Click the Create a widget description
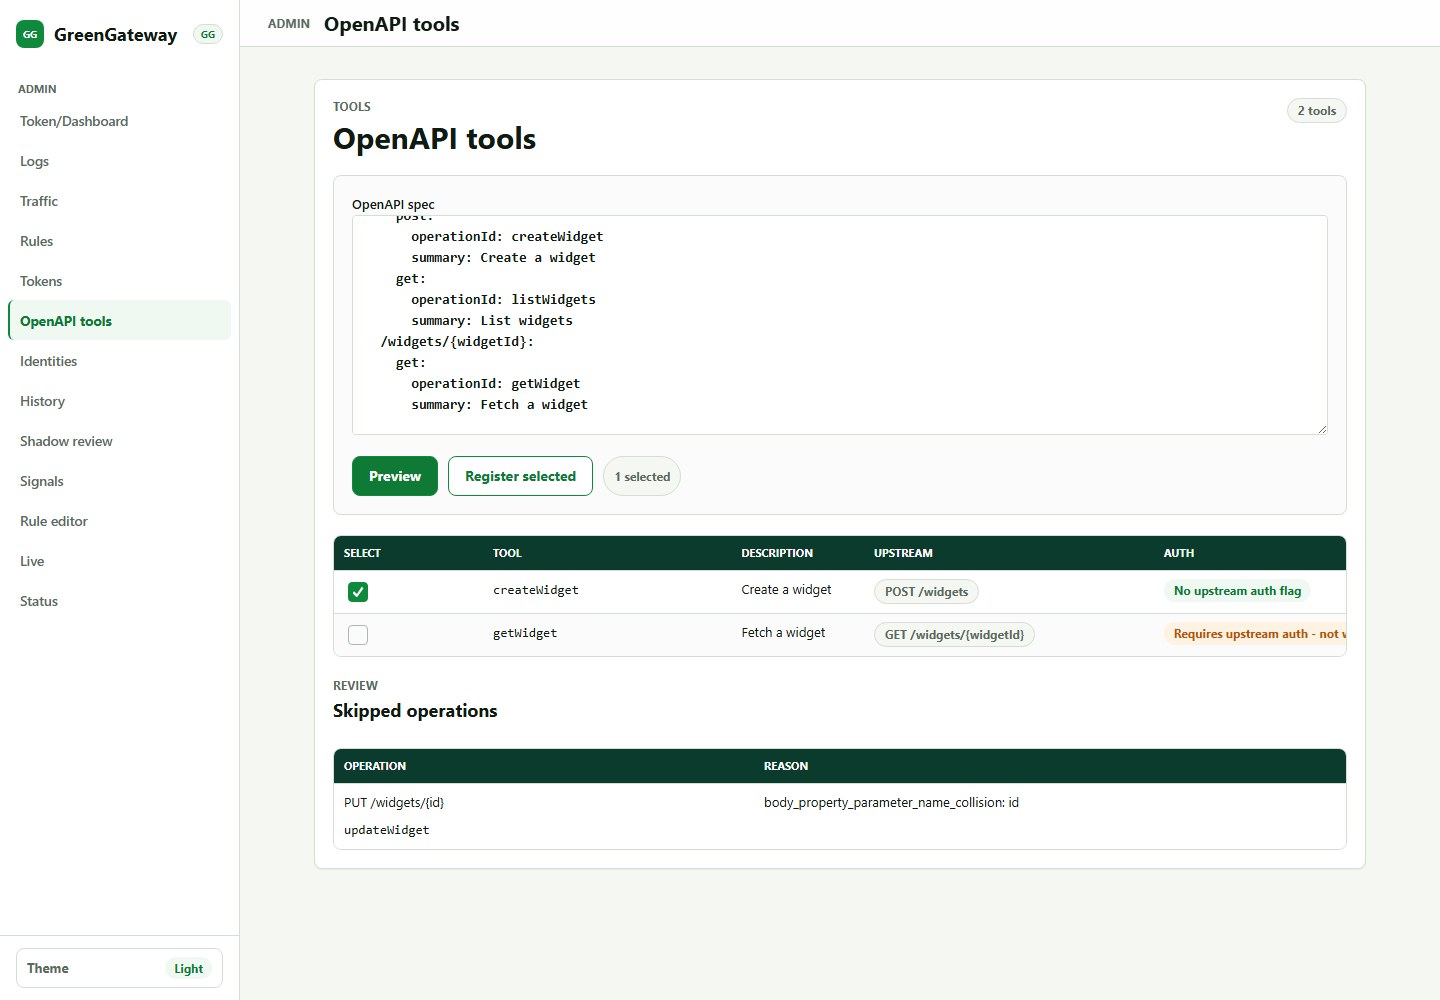 point(786,590)
